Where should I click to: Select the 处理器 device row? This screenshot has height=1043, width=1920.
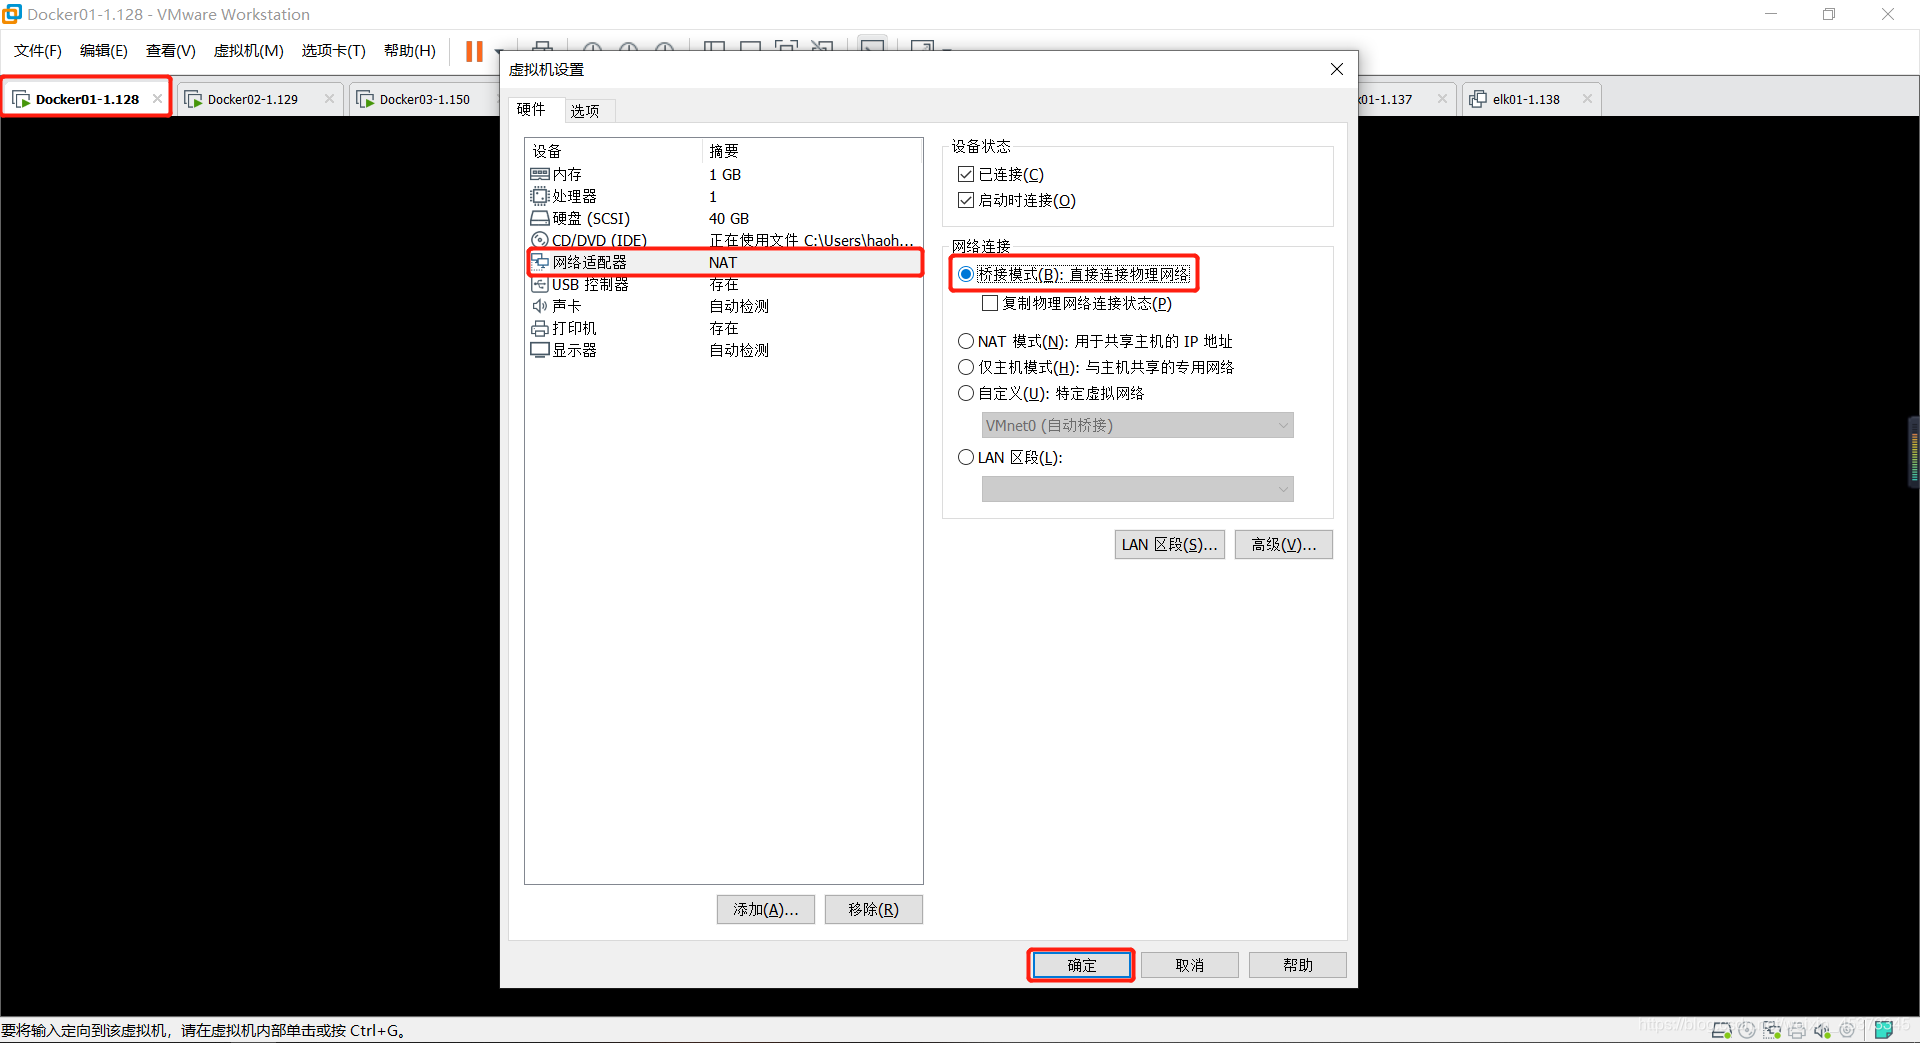724,196
